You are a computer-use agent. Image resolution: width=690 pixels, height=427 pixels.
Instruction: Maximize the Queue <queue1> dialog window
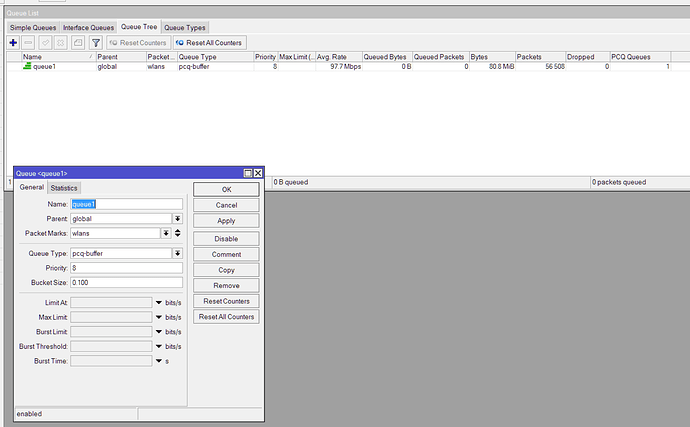click(x=248, y=173)
